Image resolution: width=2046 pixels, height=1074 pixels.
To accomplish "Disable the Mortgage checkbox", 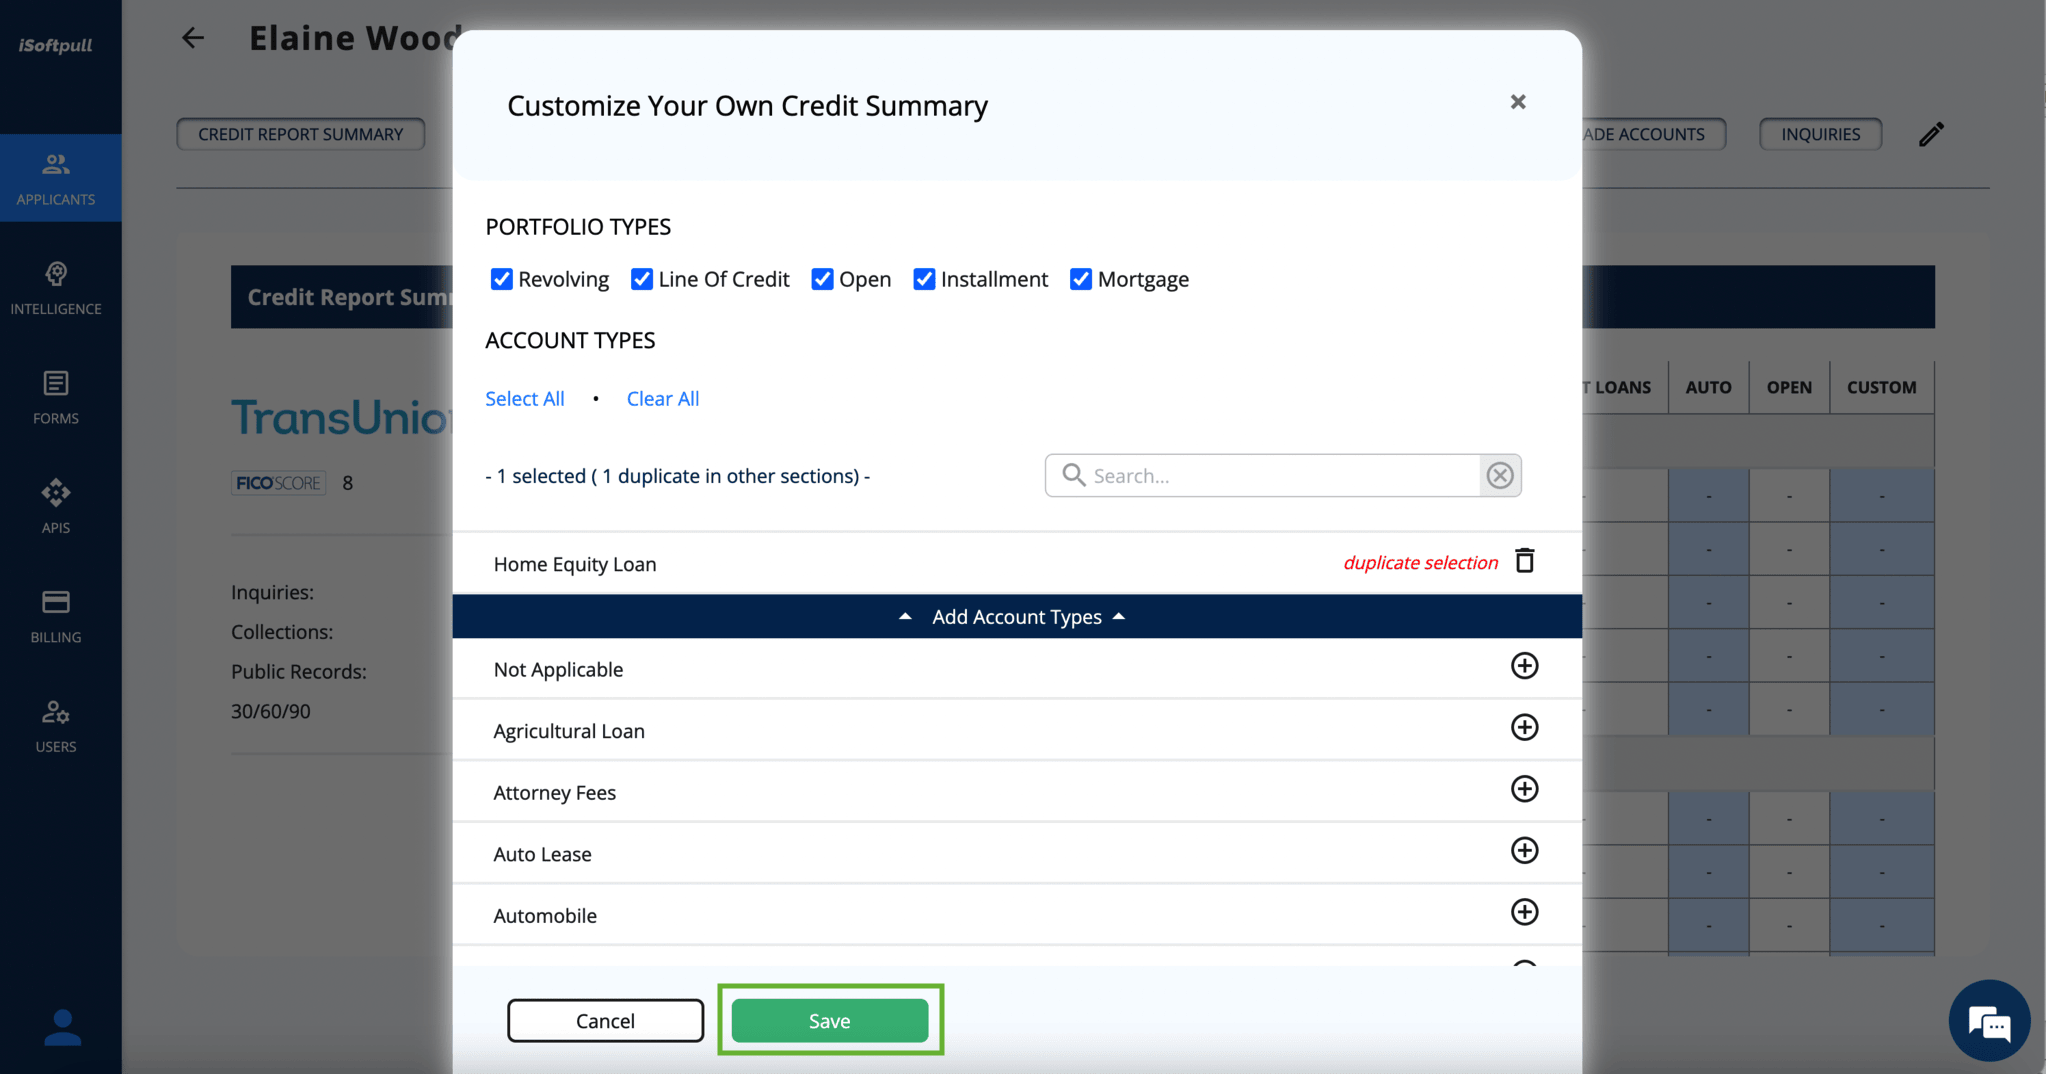I will pyautogui.click(x=1080, y=279).
